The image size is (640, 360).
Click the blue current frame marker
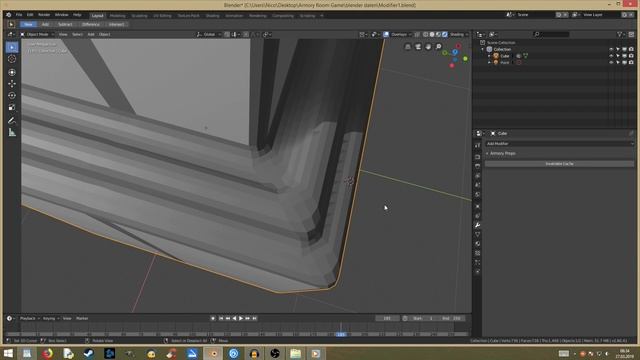[341, 334]
